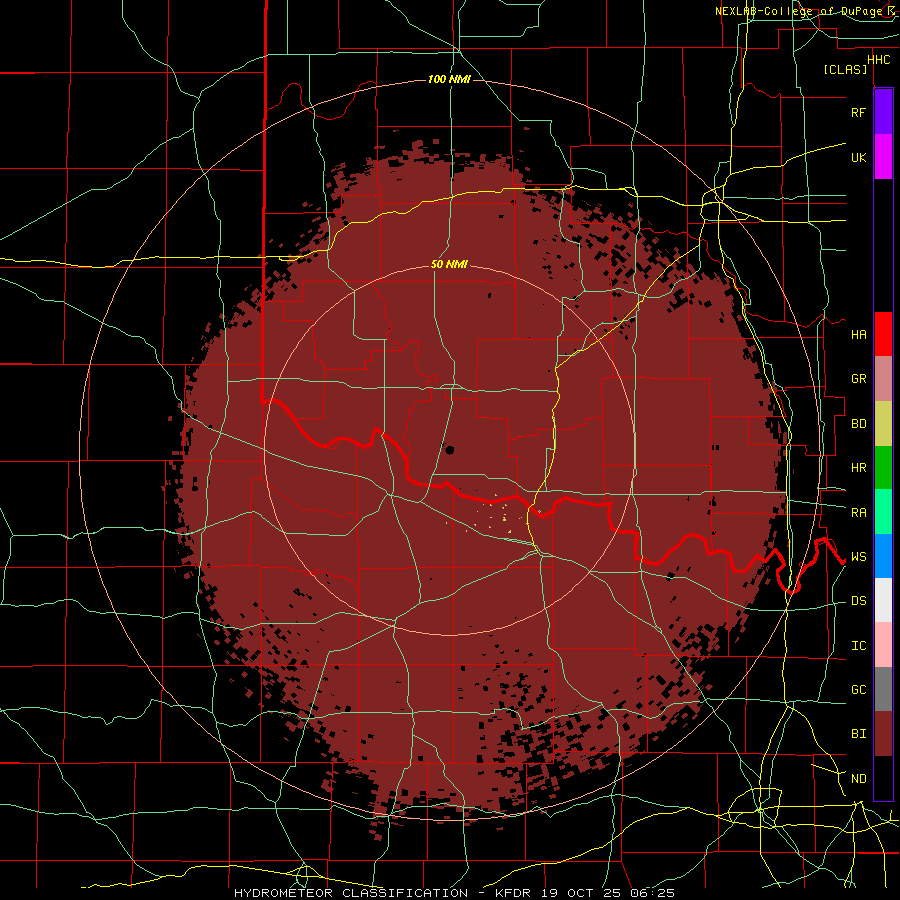900x900 pixels.
Task: Click the RF legend label
Action: tap(858, 112)
